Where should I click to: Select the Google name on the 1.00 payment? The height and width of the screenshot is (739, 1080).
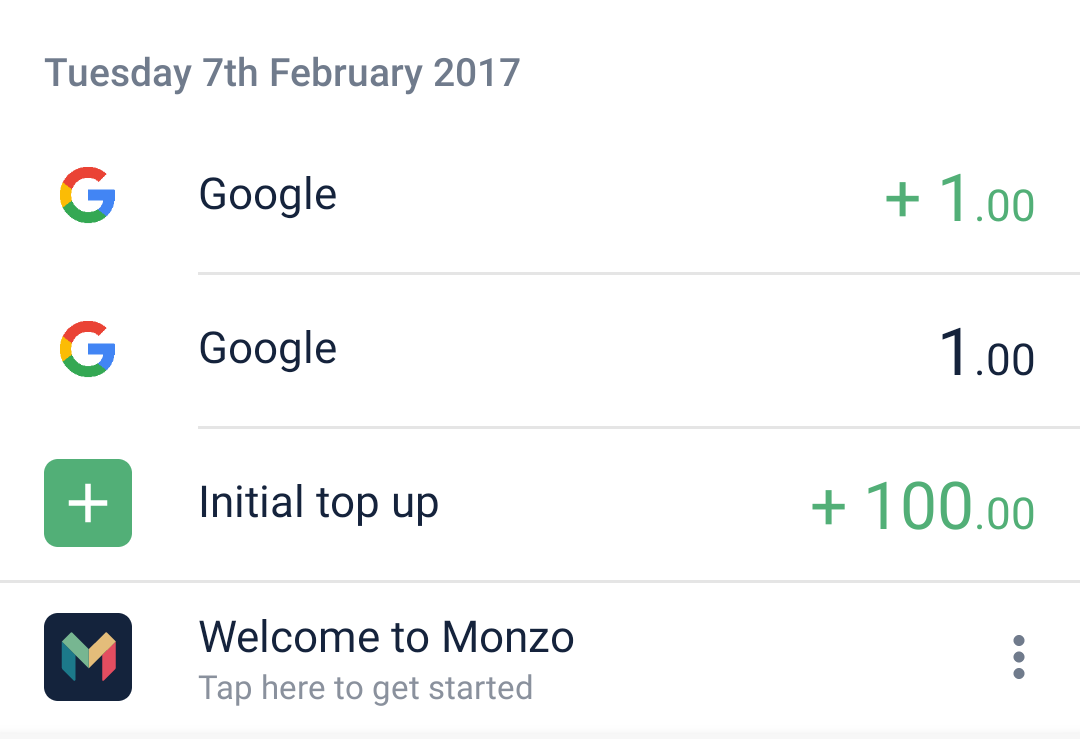268,348
